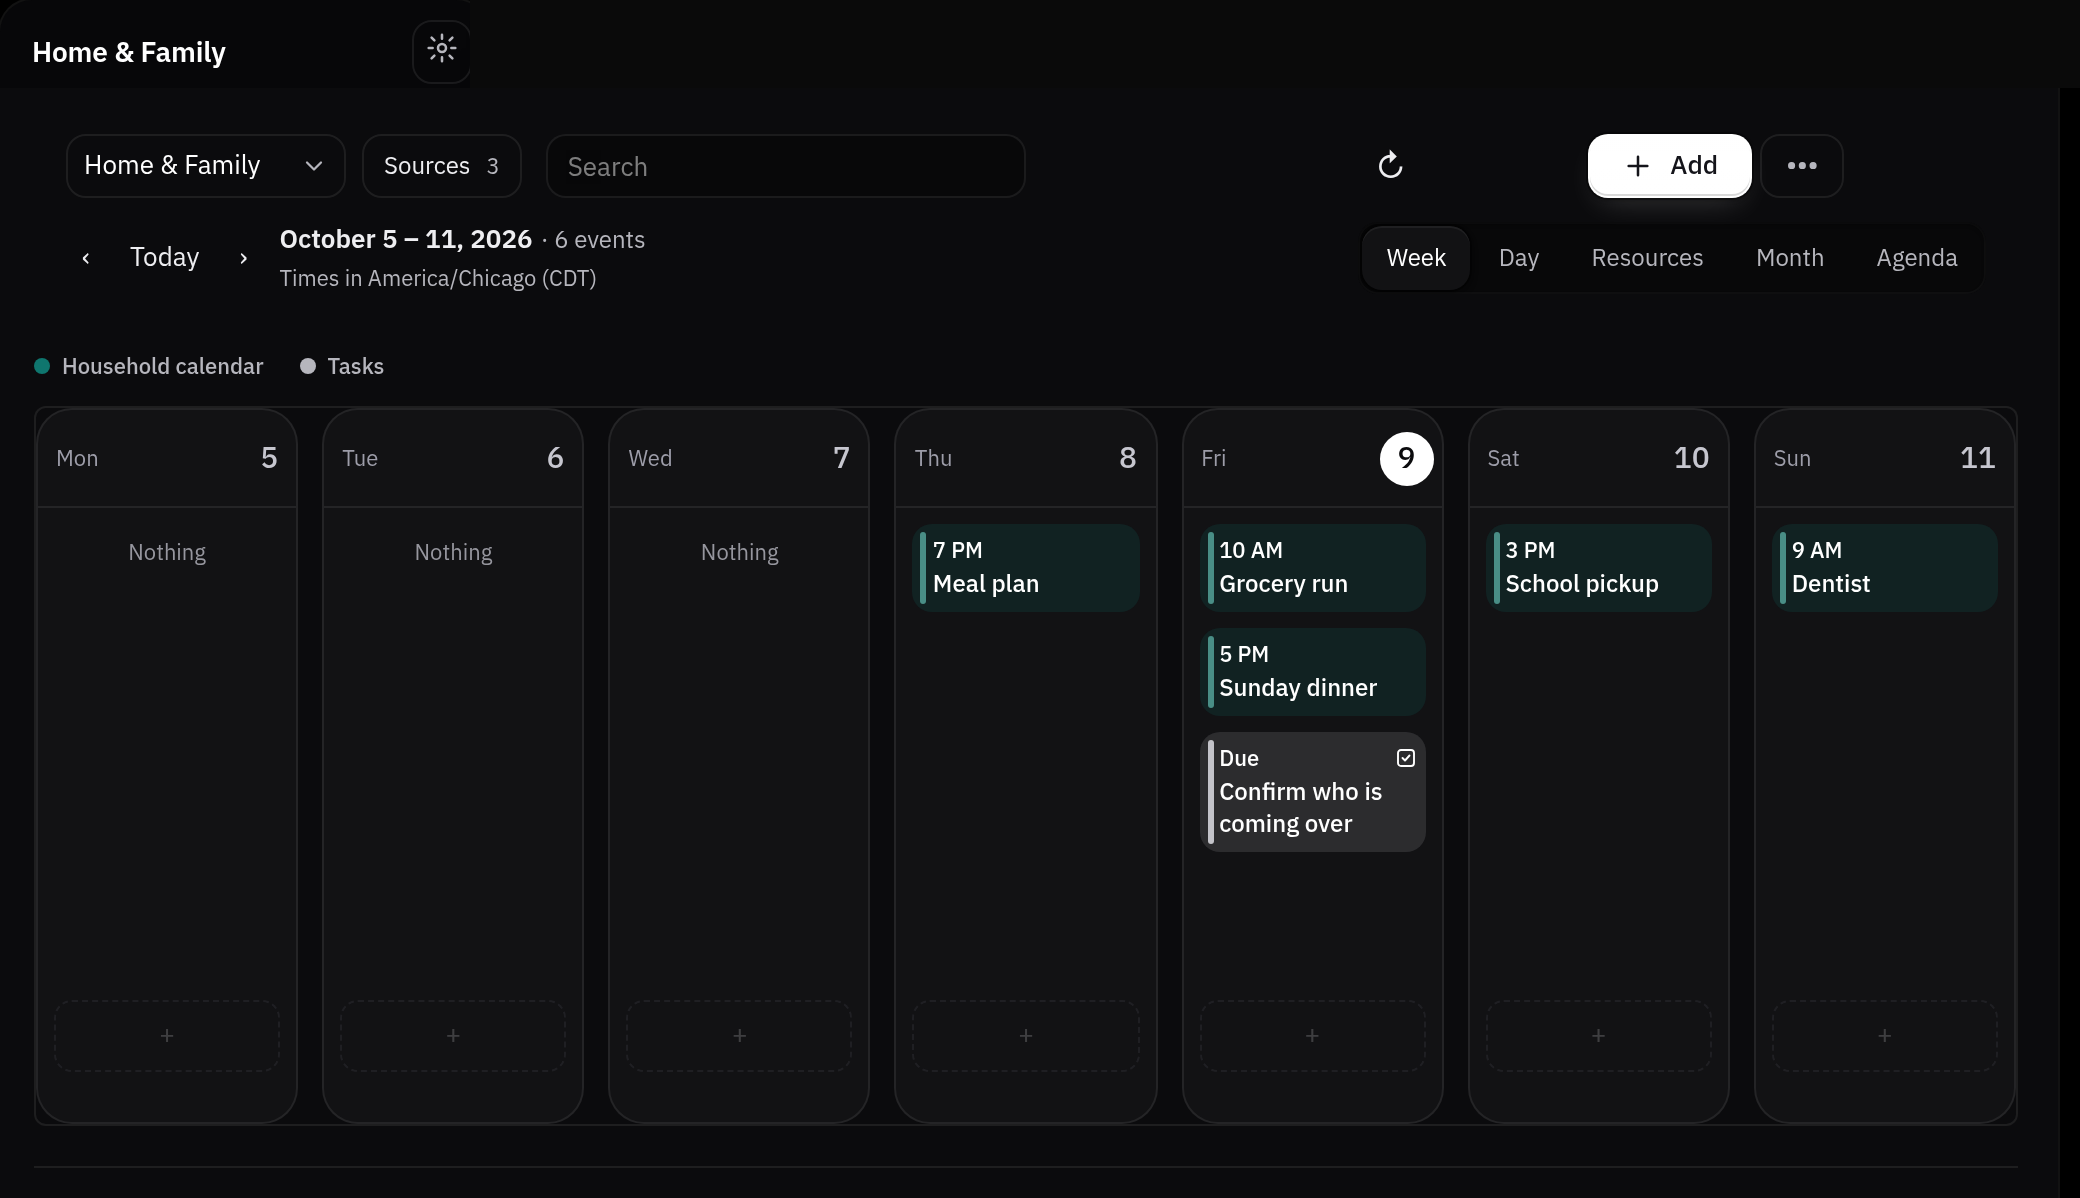2080x1198 pixels.
Task: Go to next week arrow
Action: (x=243, y=258)
